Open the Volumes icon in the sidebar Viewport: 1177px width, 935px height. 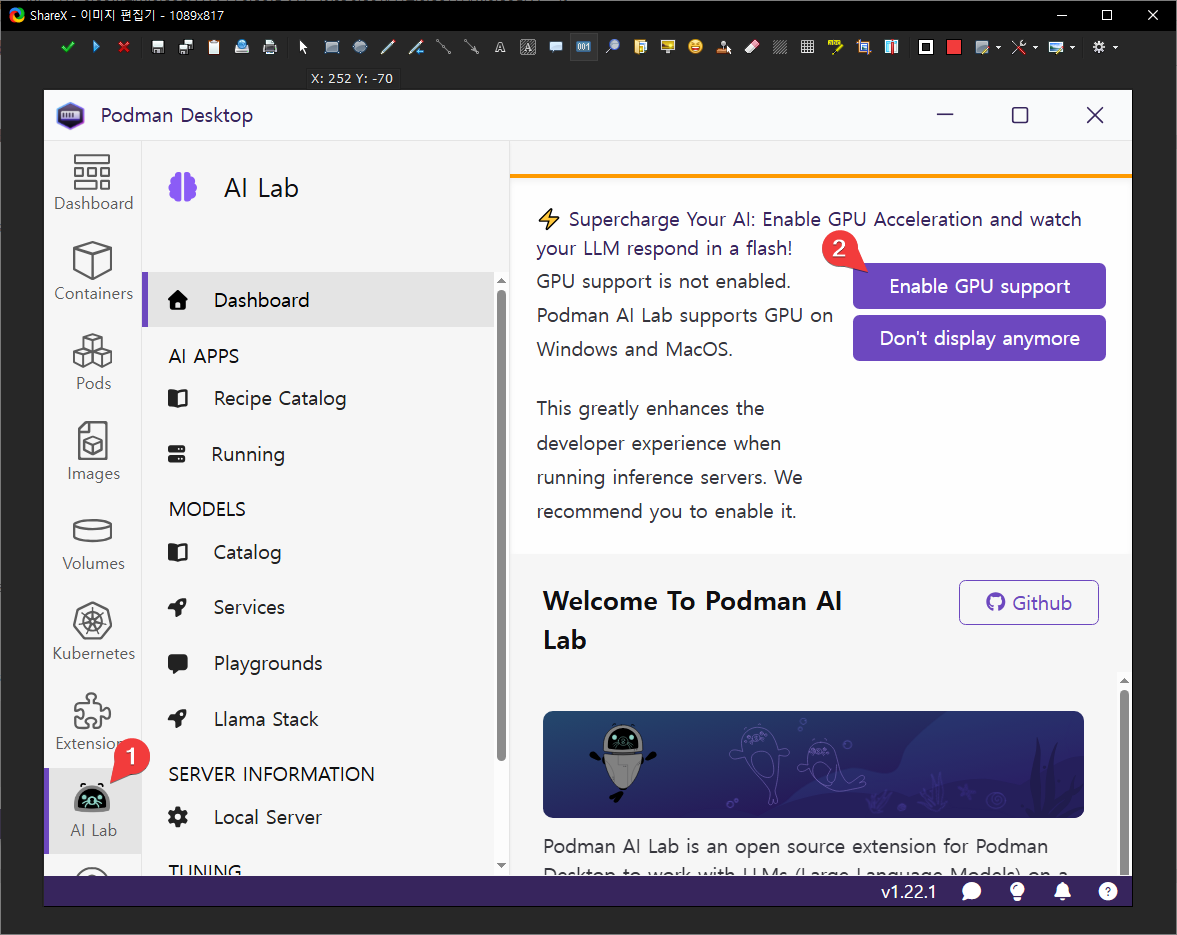93,541
